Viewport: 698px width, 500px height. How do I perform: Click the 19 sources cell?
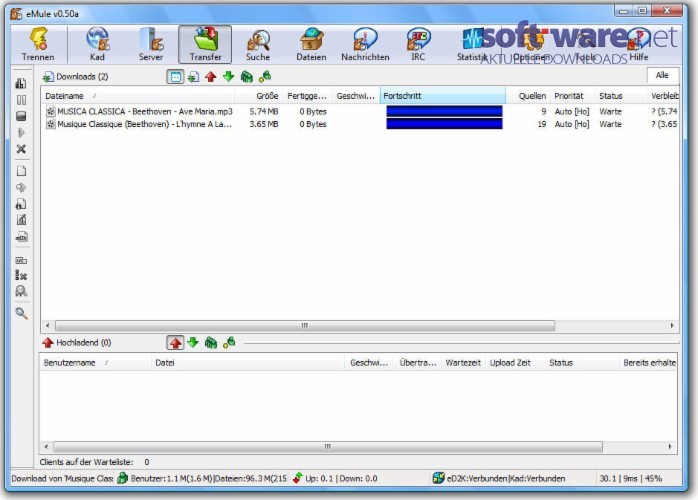pyautogui.click(x=541, y=124)
